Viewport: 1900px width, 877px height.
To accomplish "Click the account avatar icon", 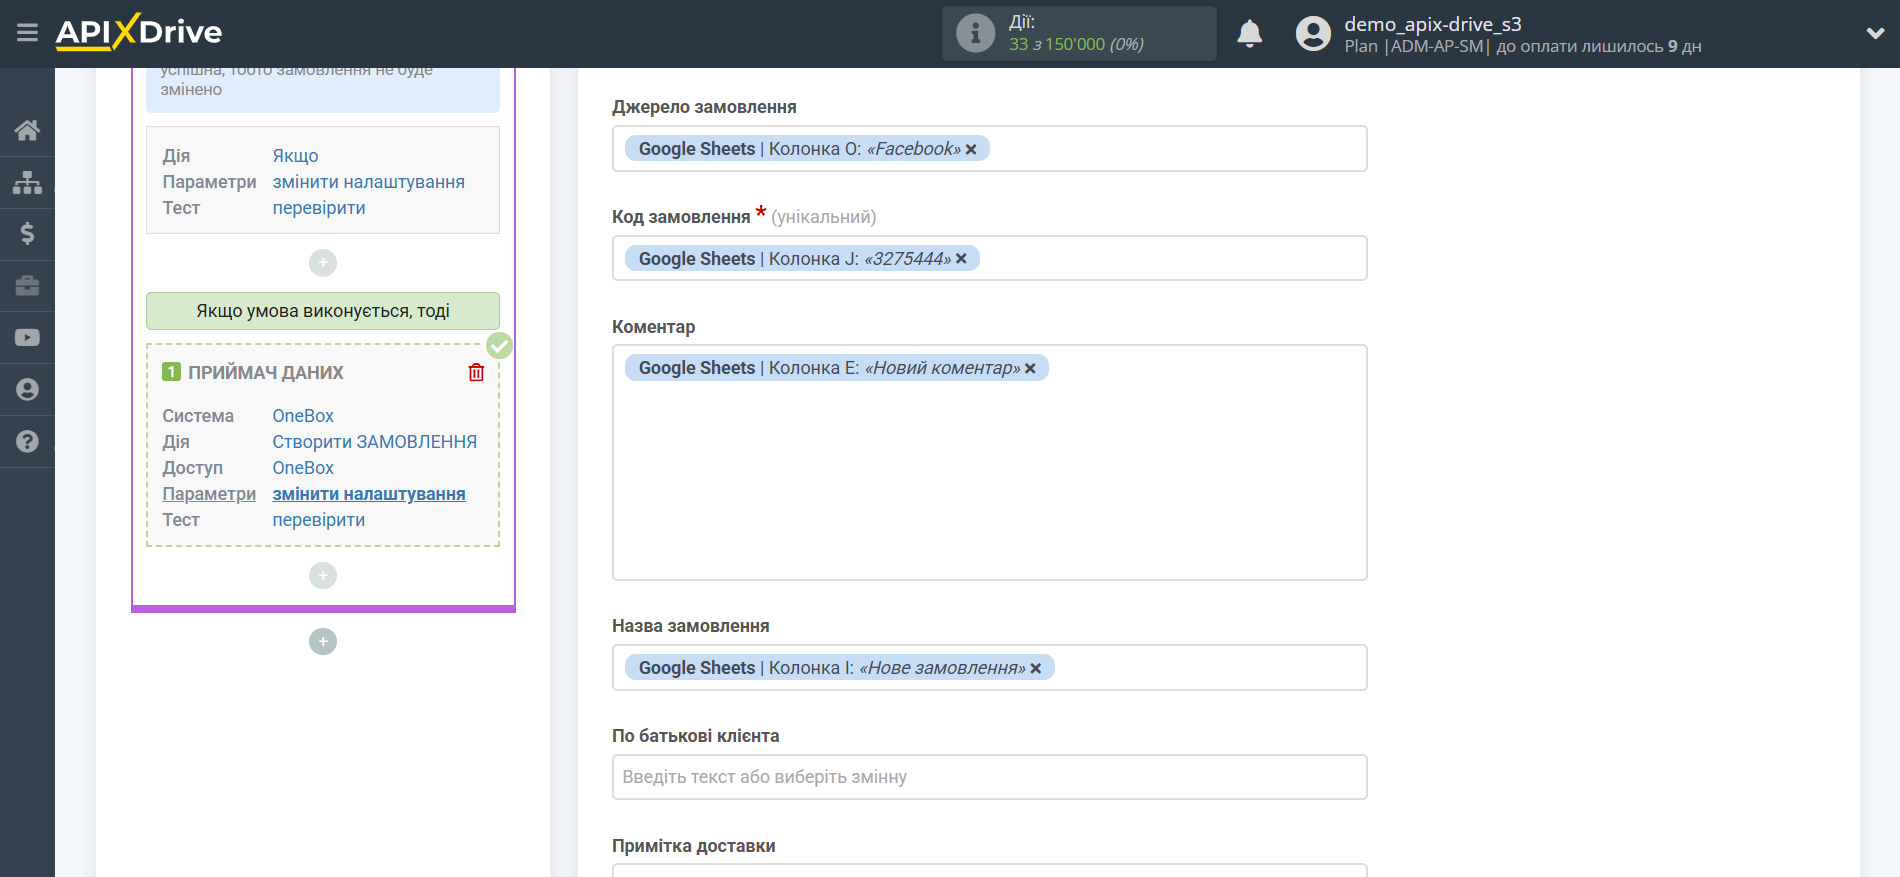I will coord(1313,33).
